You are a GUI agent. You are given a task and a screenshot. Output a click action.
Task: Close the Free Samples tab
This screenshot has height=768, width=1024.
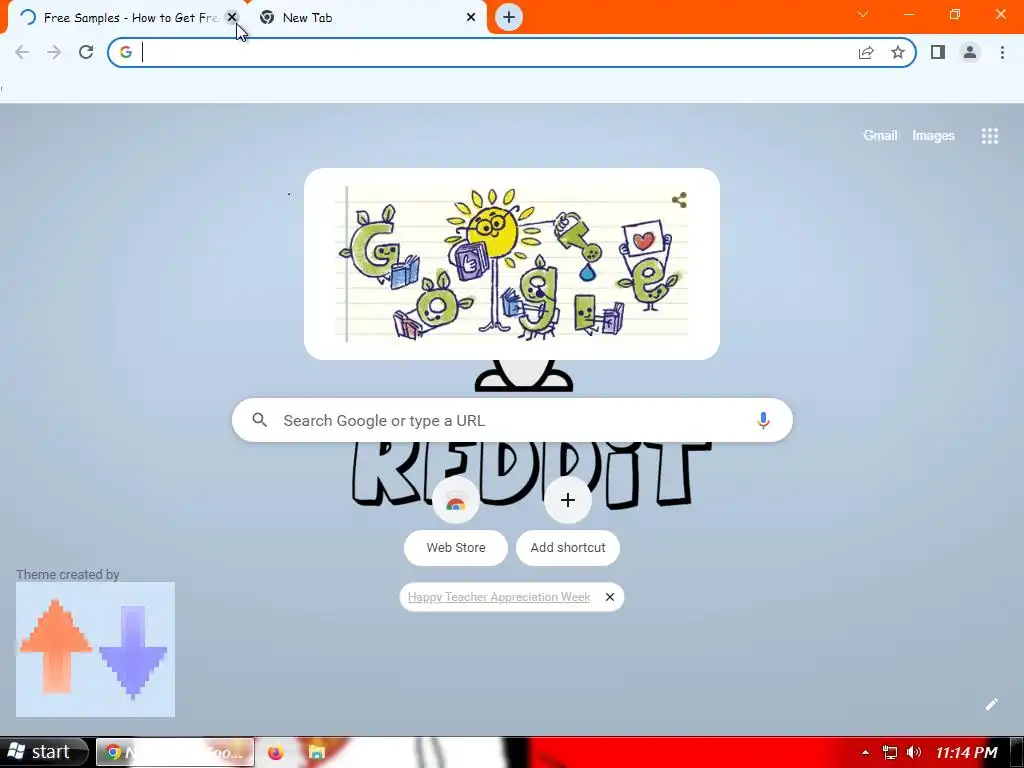pos(232,17)
